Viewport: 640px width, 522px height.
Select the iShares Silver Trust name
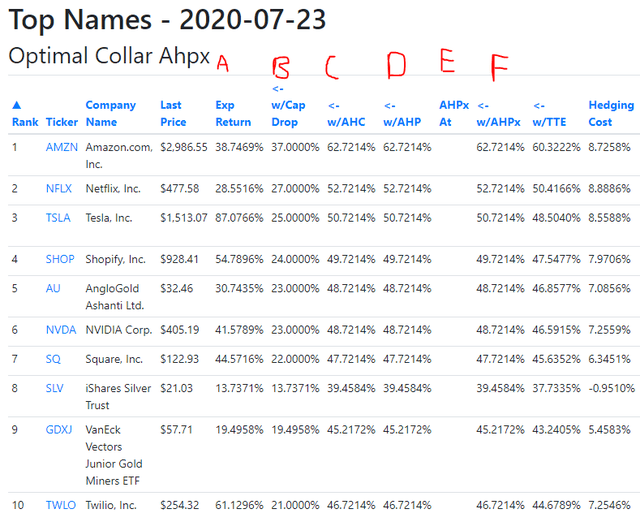(118, 397)
